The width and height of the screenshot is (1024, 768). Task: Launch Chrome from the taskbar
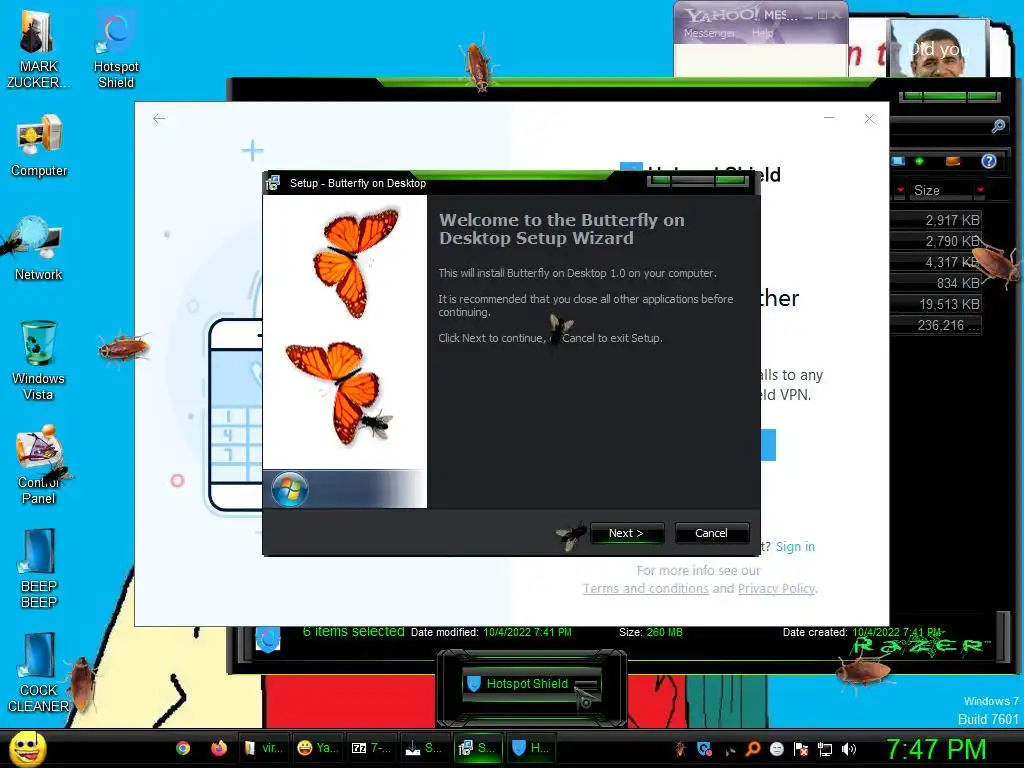pos(183,748)
